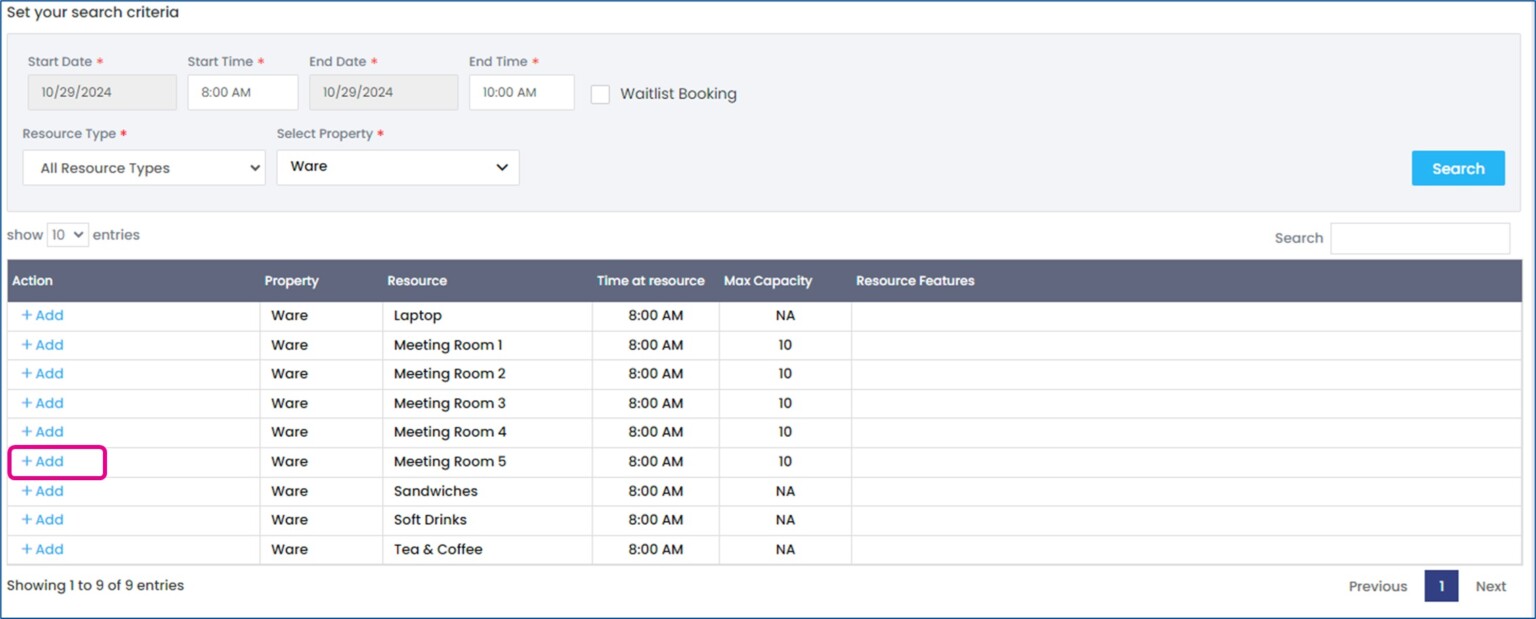Click the Ware property cell in Laptop row
Image resolution: width=1536 pixels, height=619 pixels.
[321, 316]
